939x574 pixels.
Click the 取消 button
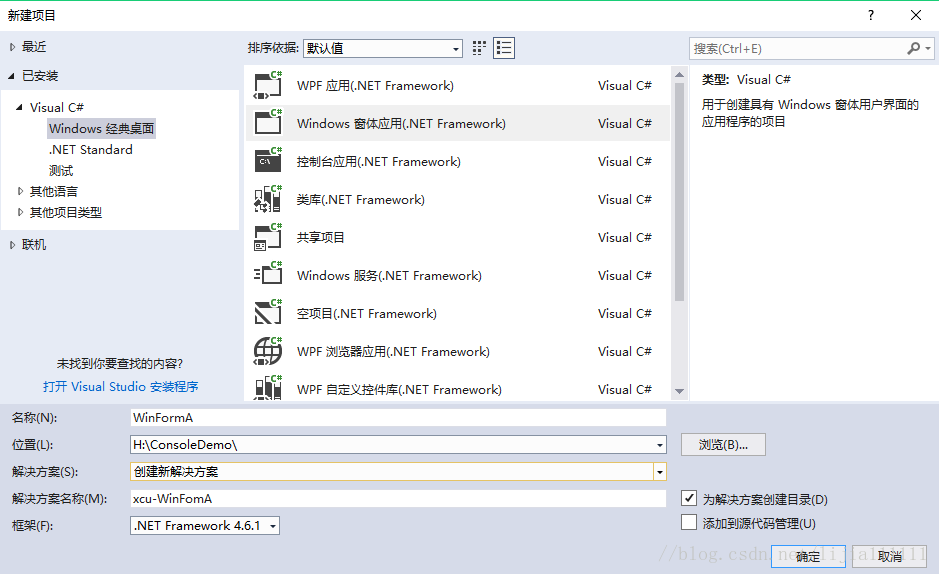tap(889, 556)
